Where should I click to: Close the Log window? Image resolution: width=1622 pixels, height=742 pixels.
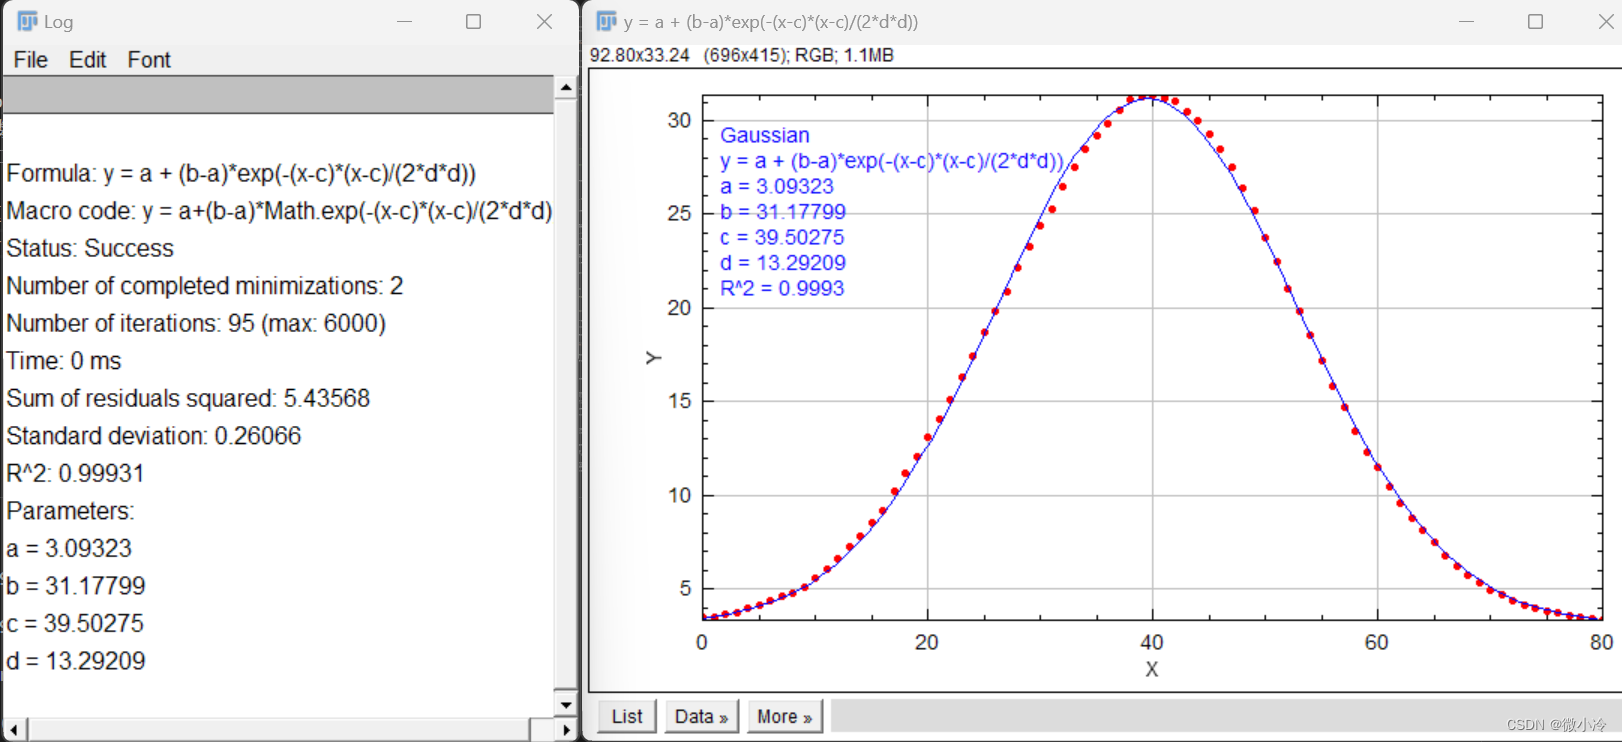click(544, 21)
